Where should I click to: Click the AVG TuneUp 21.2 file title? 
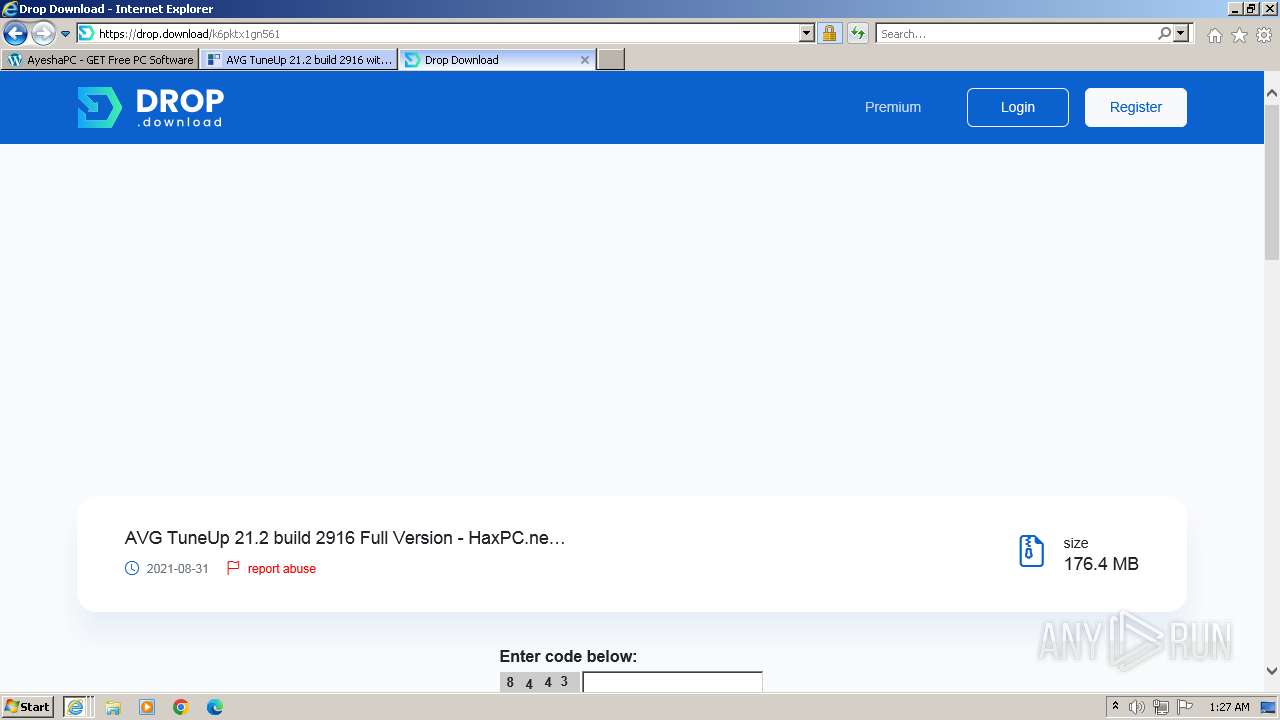(x=345, y=538)
